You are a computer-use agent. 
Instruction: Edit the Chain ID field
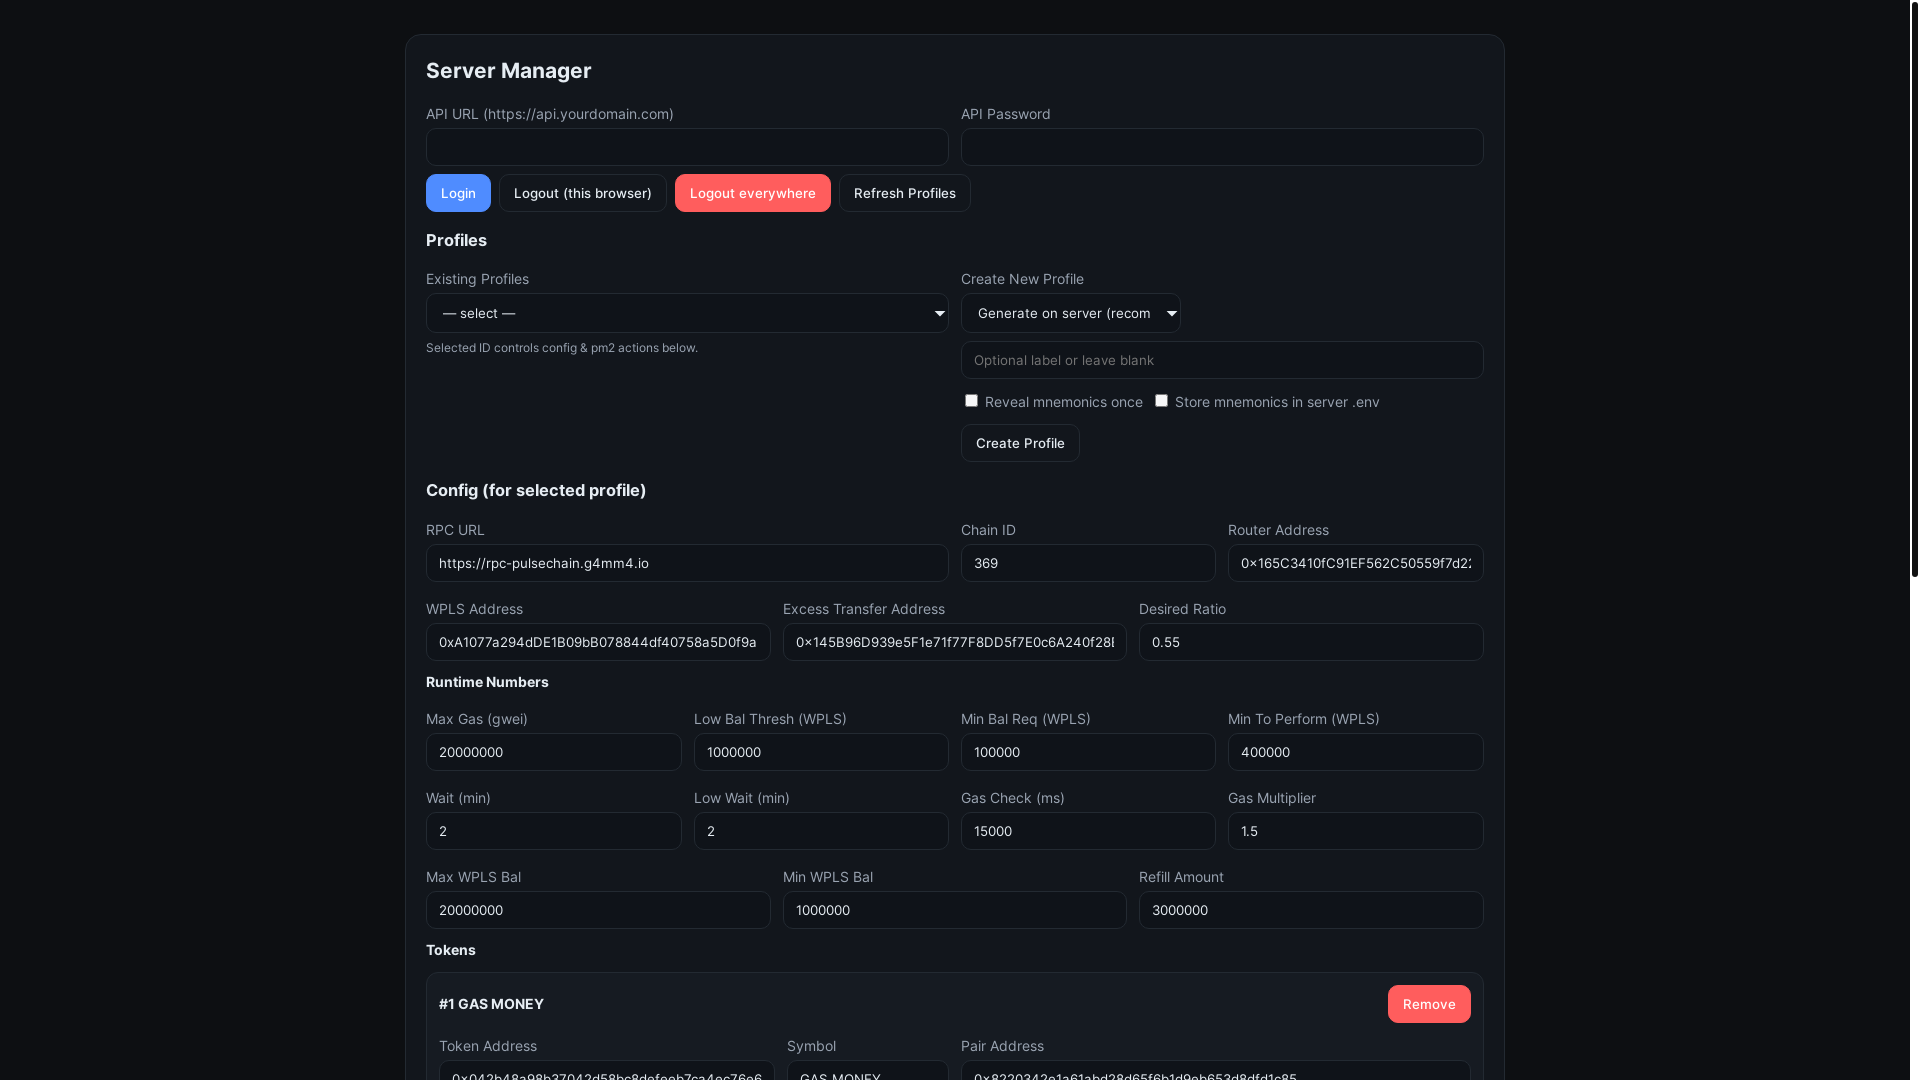click(x=1088, y=563)
